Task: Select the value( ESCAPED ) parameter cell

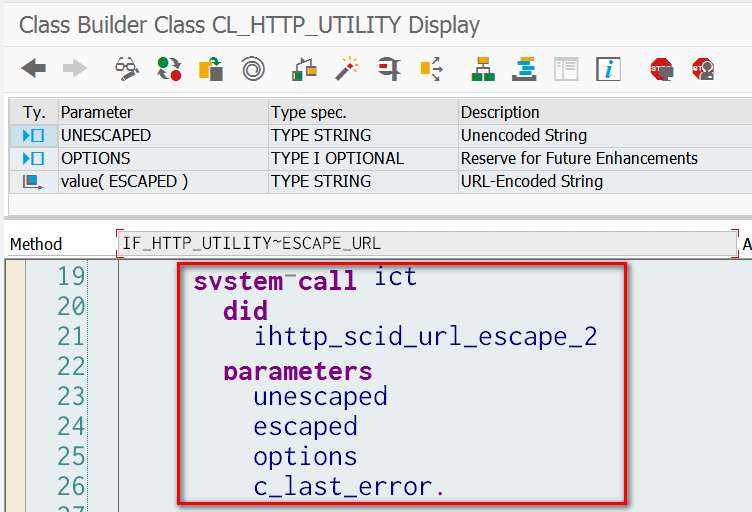Action: point(163,182)
